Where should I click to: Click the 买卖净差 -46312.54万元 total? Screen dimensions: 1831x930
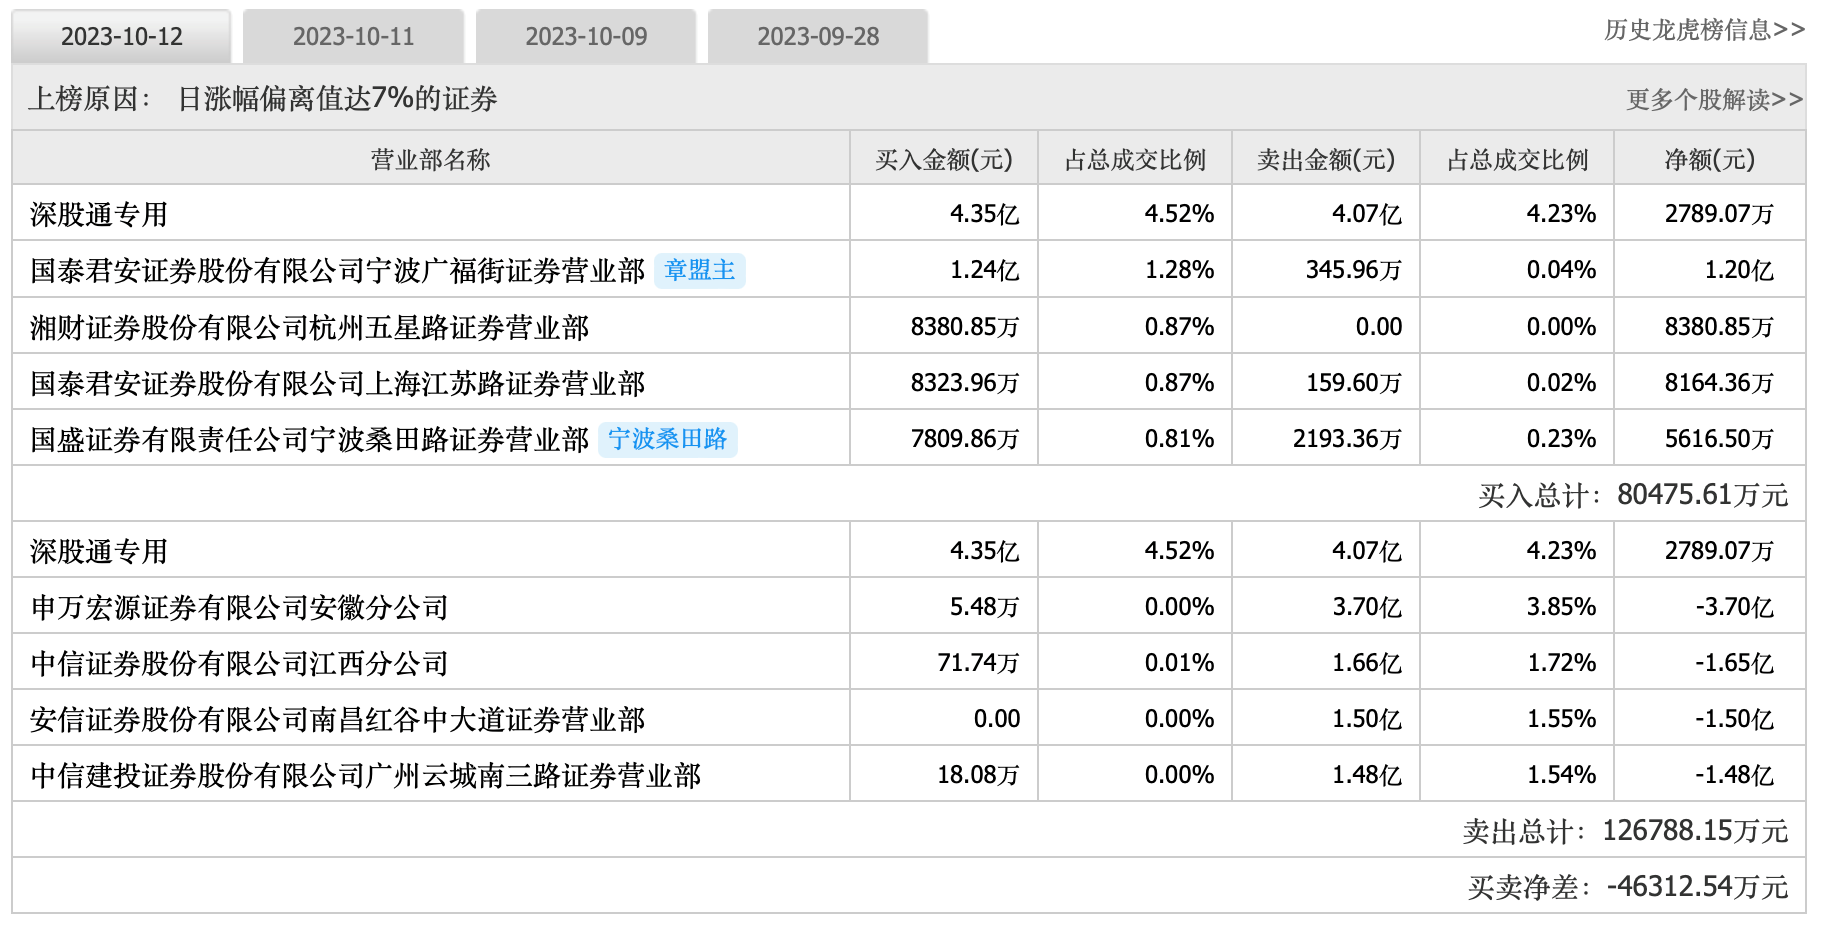1628,887
